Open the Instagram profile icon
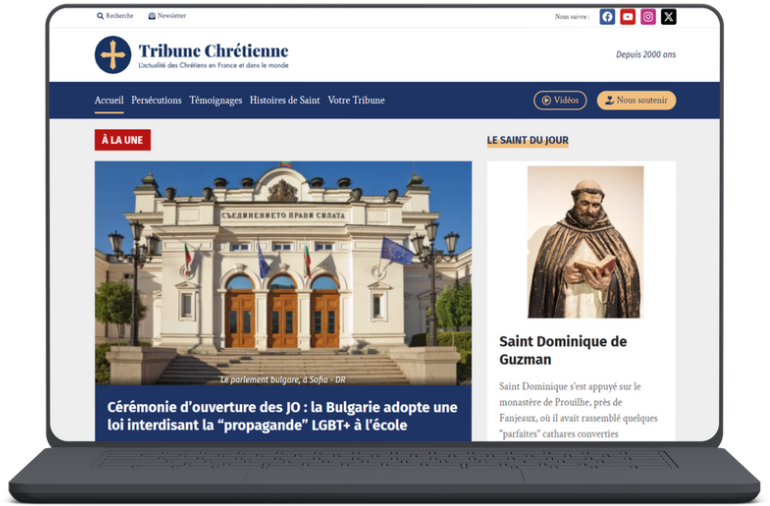 coord(648,17)
